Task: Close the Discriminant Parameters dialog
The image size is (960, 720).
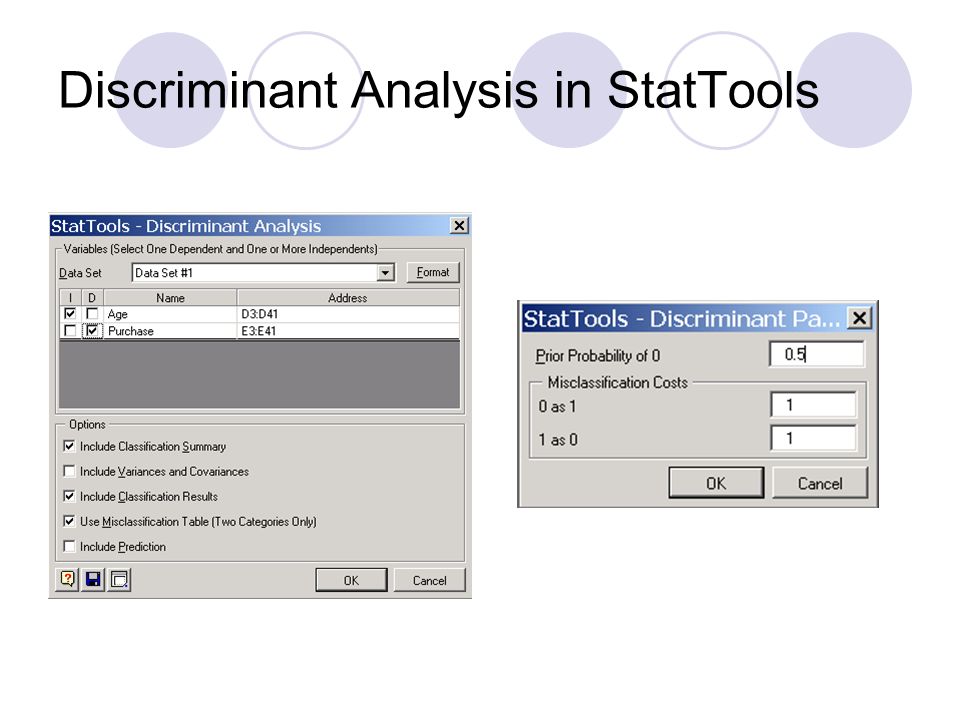Action: pyautogui.click(x=860, y=318)
